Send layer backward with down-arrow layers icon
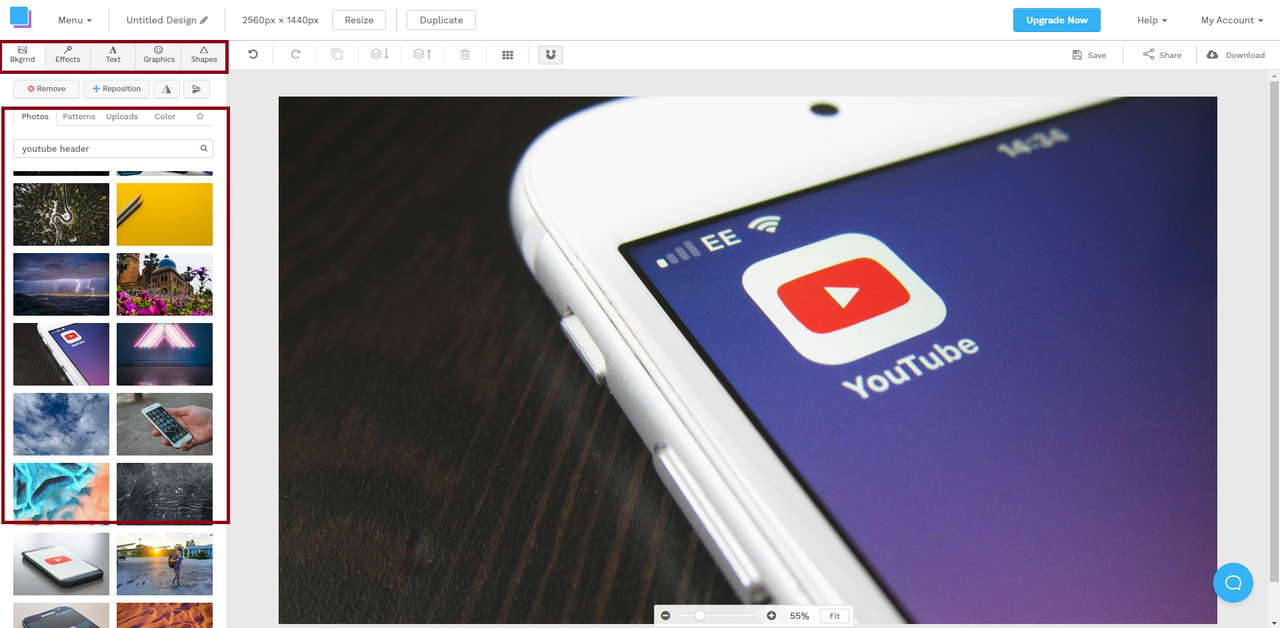The image size is (1280, 628). [x=380, y=54]
